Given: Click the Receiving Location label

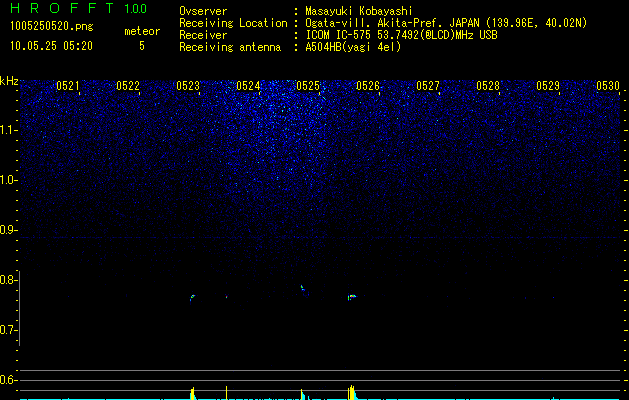Looking at the screenshot, I should click(233, 23).
